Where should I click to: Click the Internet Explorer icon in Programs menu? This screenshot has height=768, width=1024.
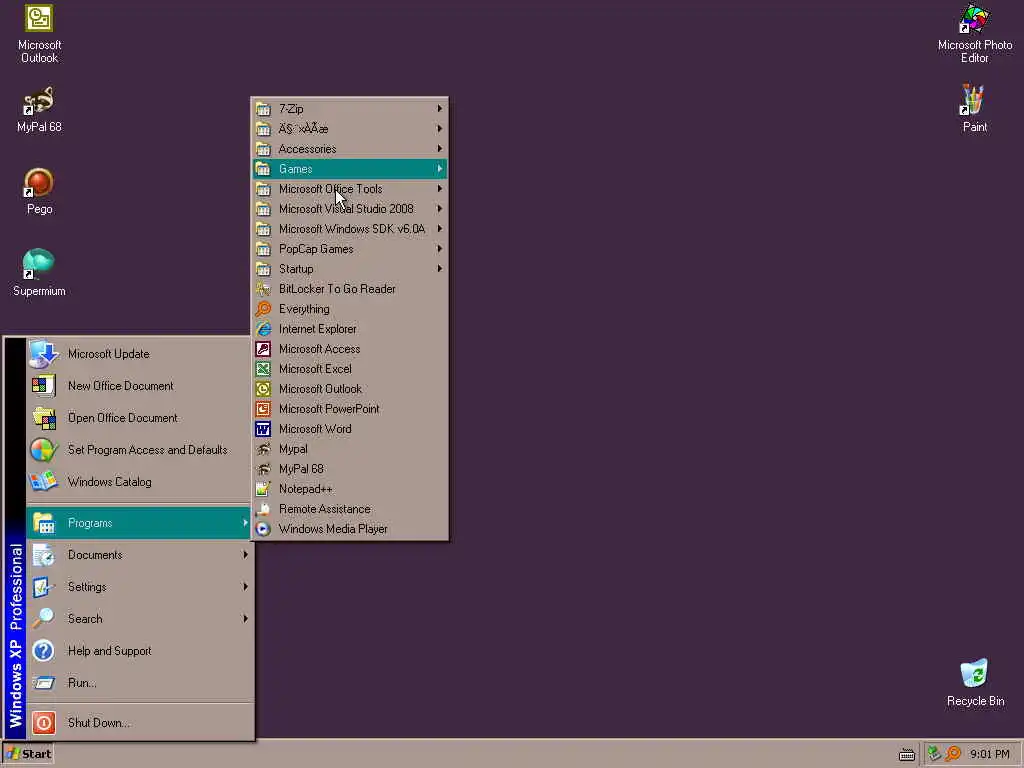(x=263, y=329)
